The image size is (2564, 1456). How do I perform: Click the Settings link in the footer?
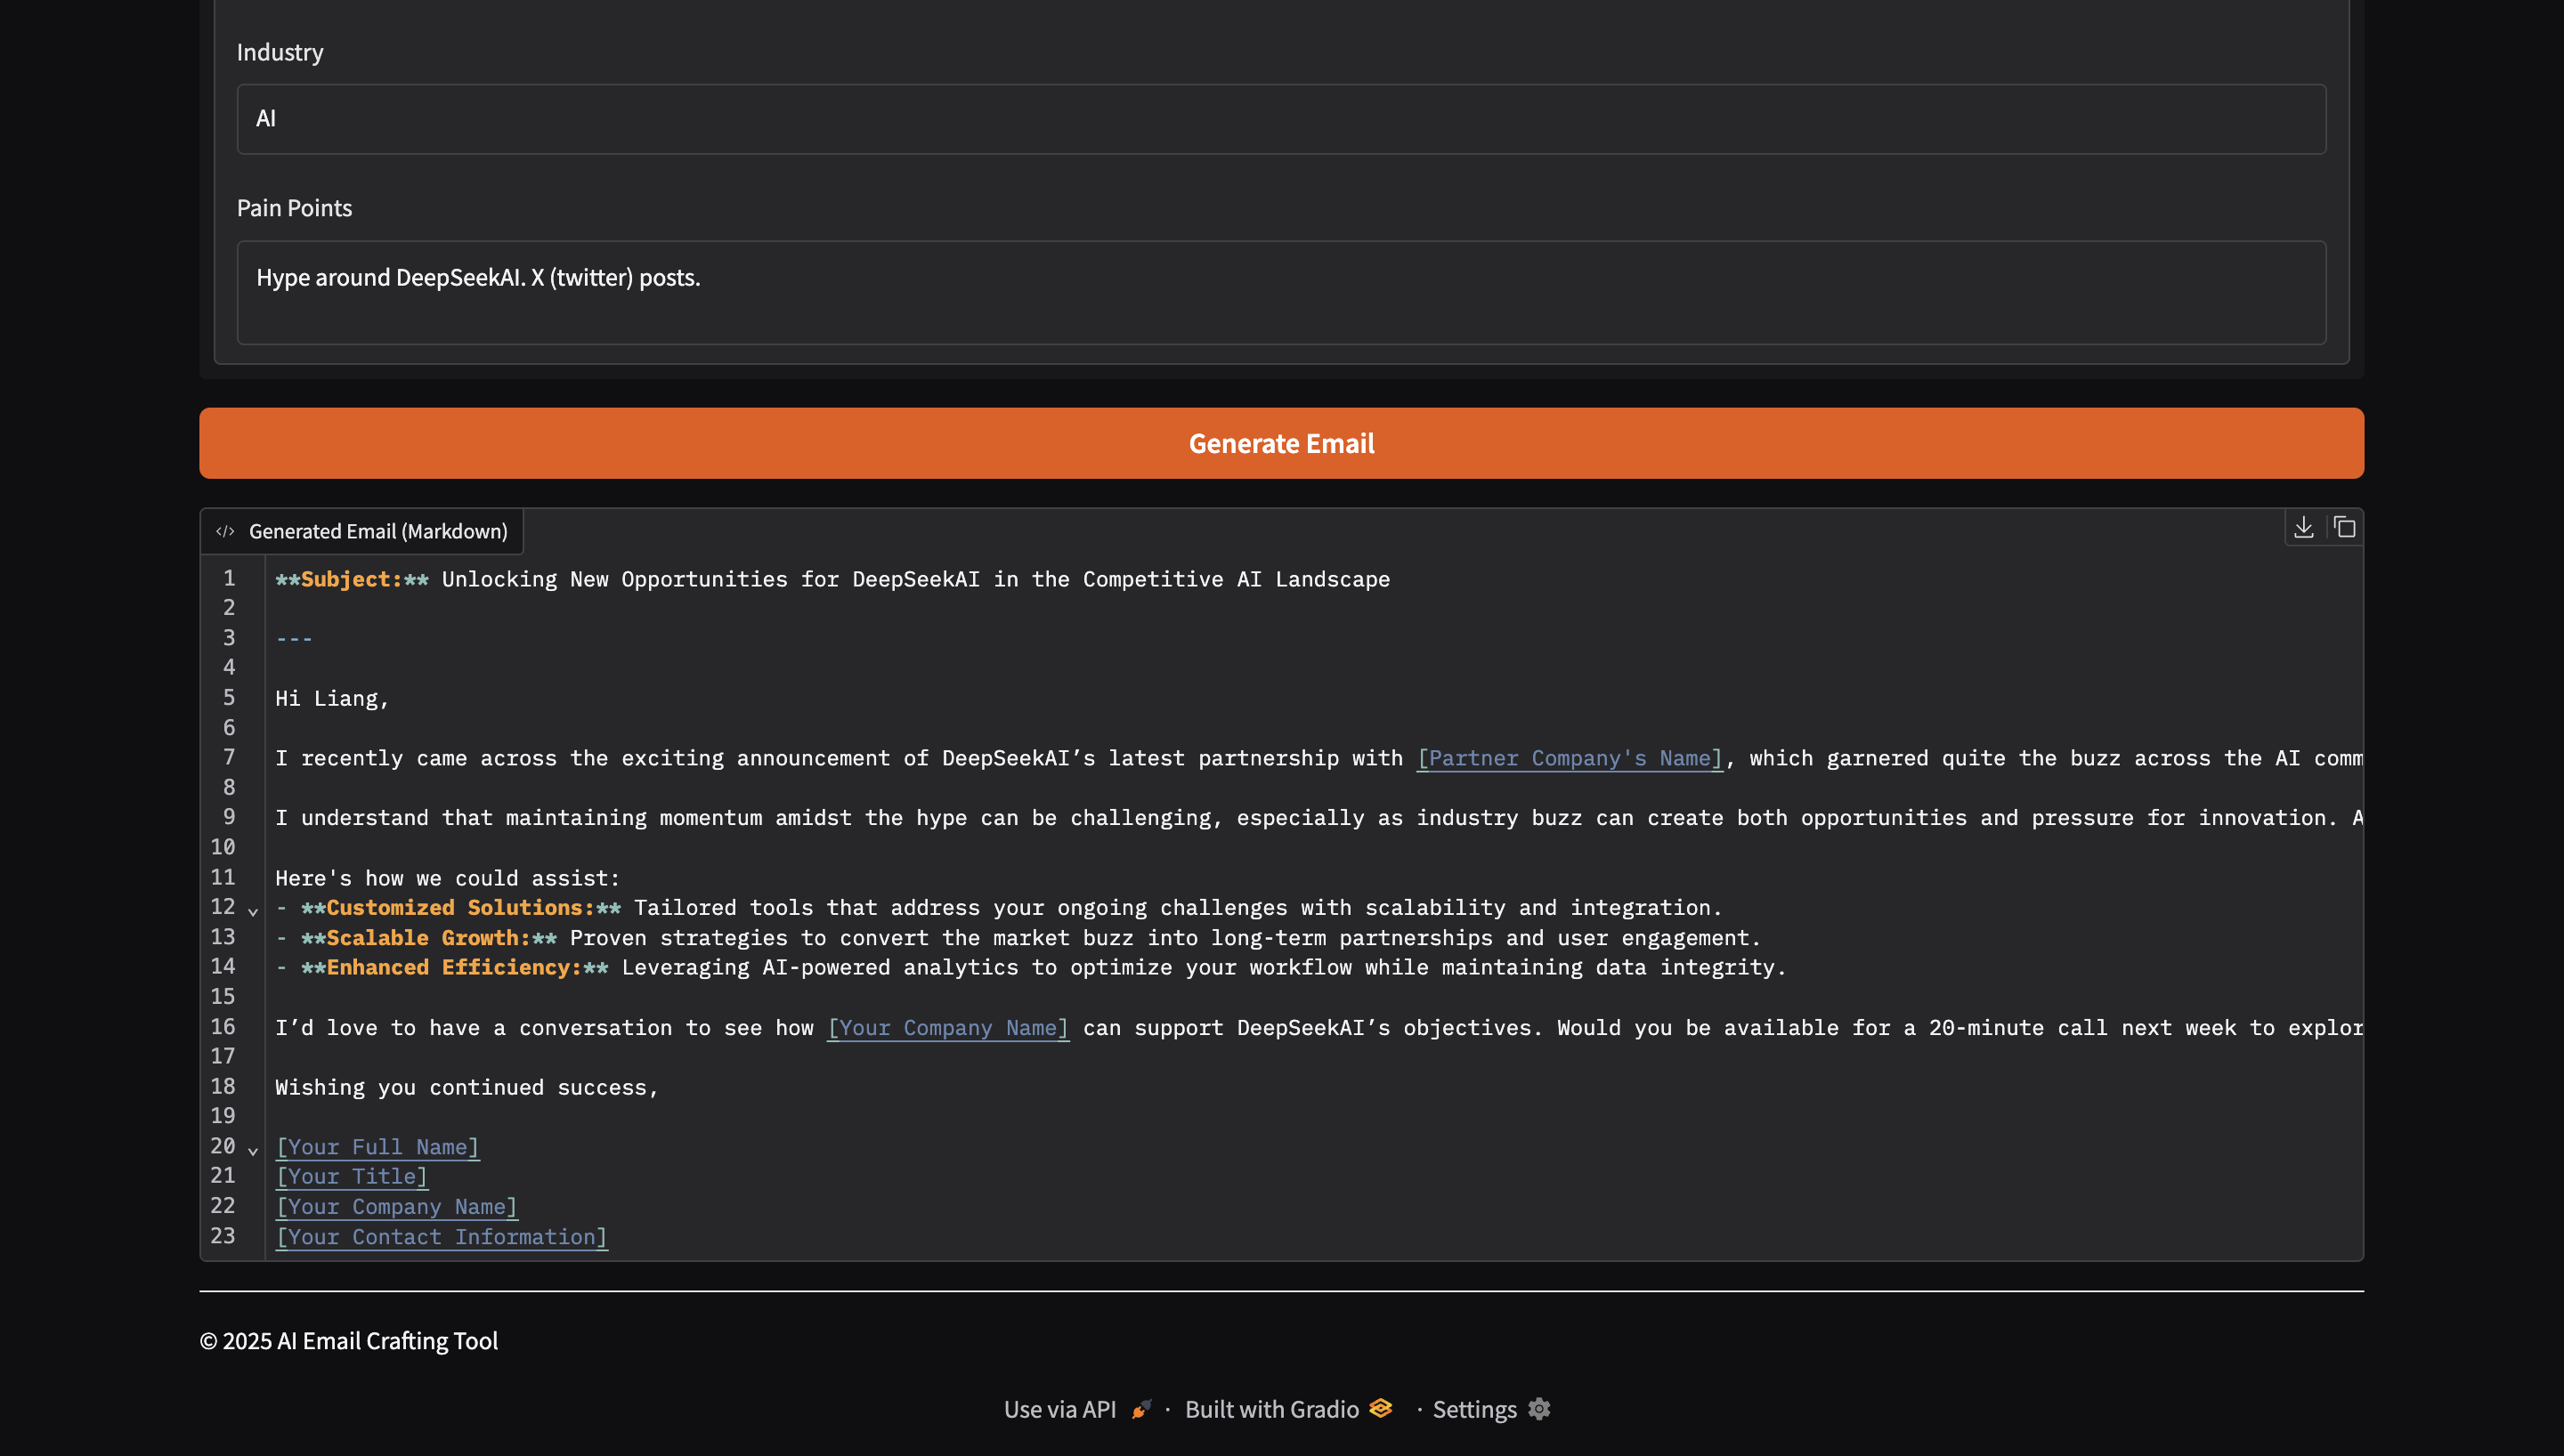click(1475, 1408)
